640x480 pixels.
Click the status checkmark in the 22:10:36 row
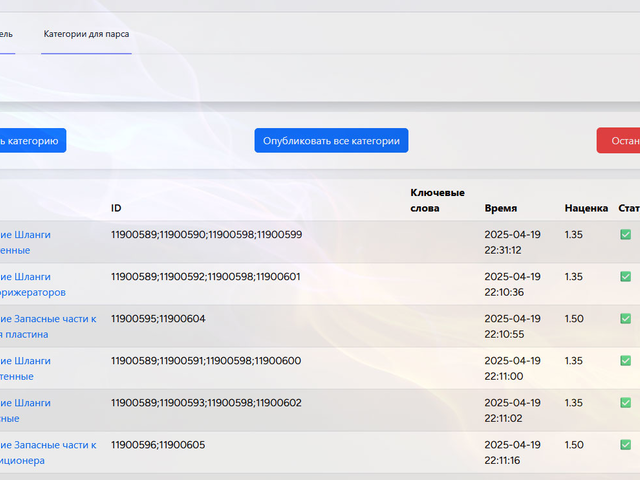tap(625, 277)
